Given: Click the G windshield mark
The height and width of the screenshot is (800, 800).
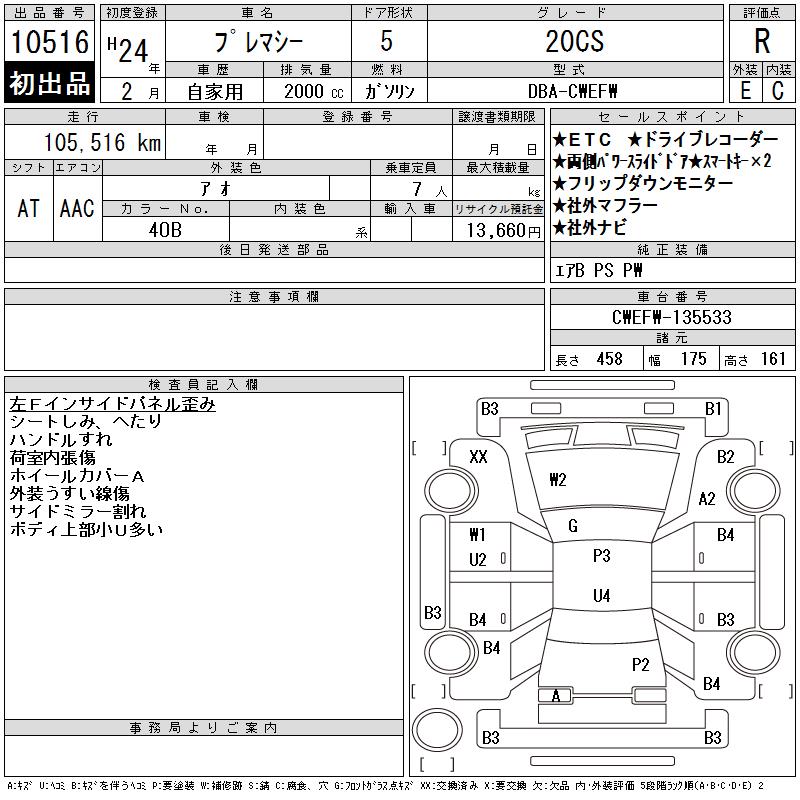Looking at the screenshot, I should (573, 526).
